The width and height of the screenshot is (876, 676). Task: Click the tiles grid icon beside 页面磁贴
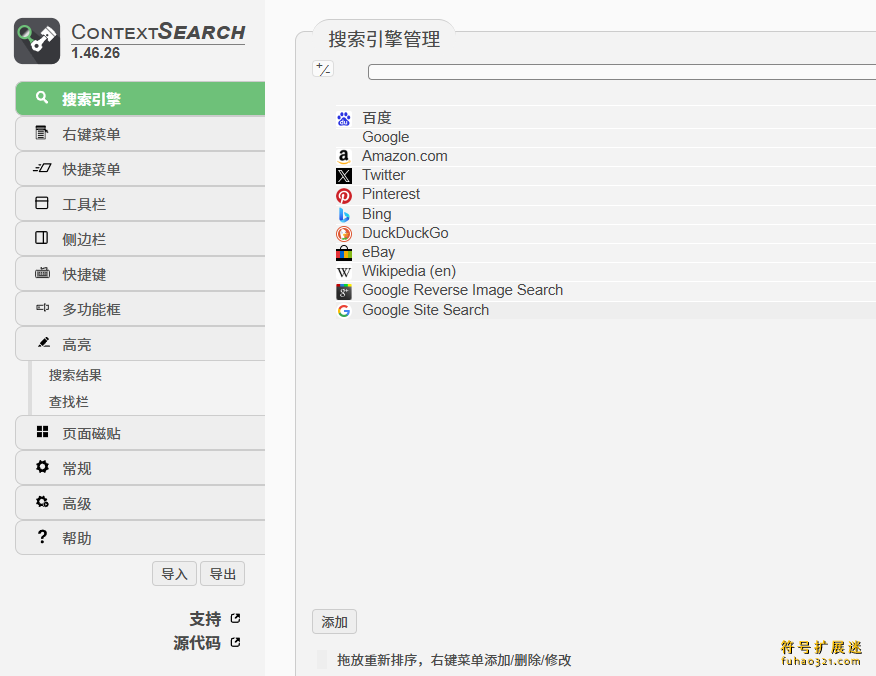point(42,431)
